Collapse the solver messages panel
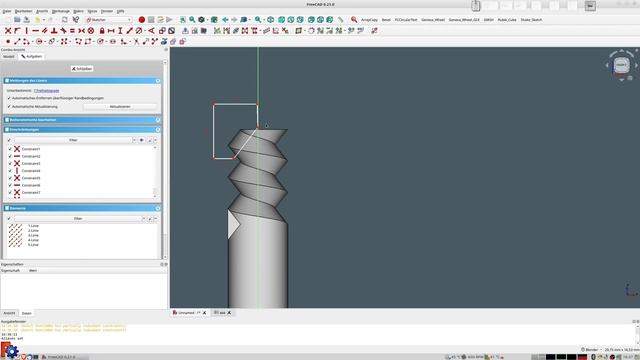640x360 pixels. click(158, 81)
